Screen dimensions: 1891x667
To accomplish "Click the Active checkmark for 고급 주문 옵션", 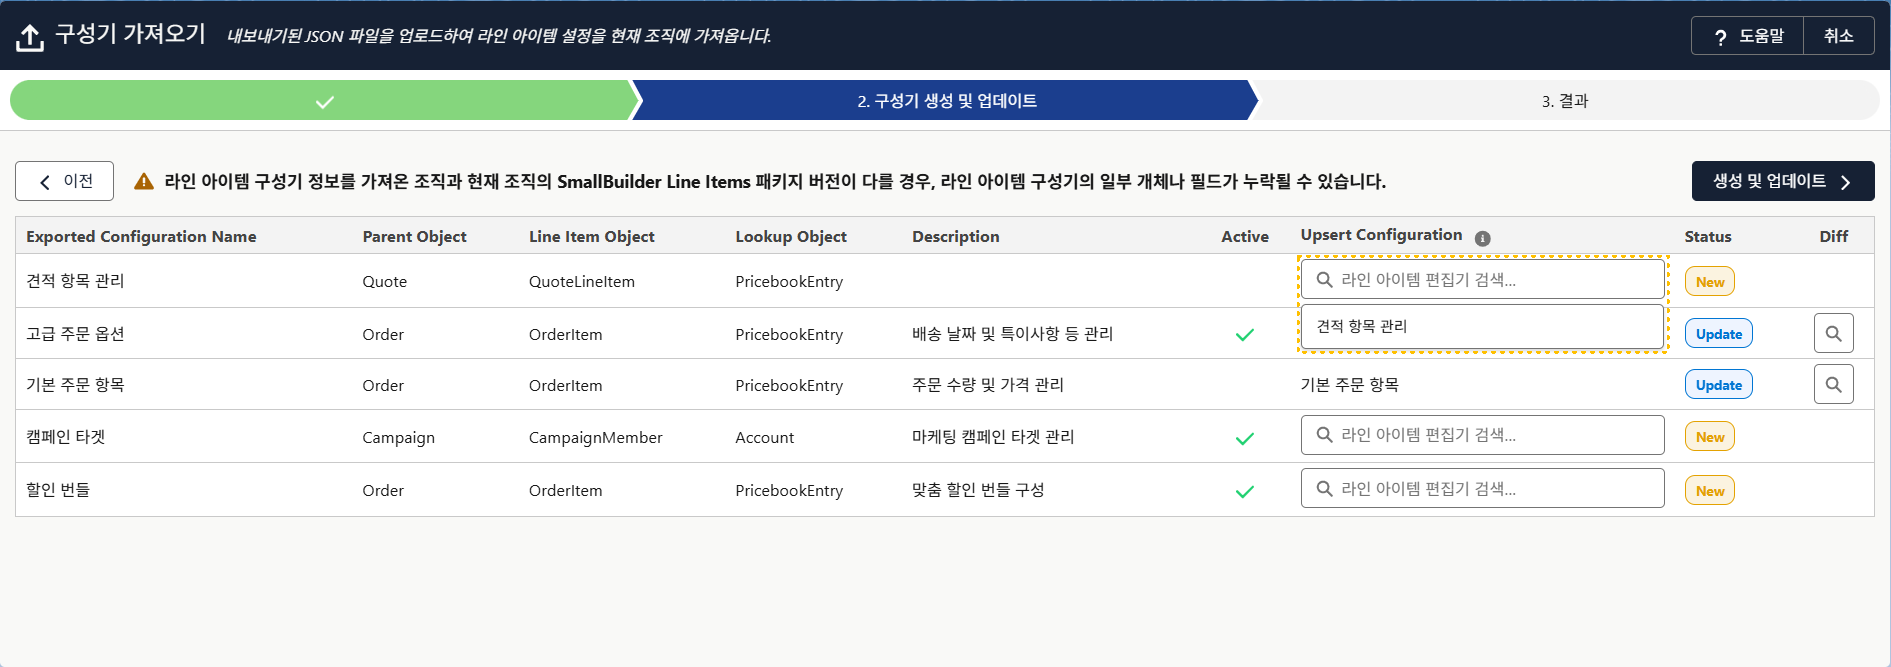I will [x=1244, y=335].
